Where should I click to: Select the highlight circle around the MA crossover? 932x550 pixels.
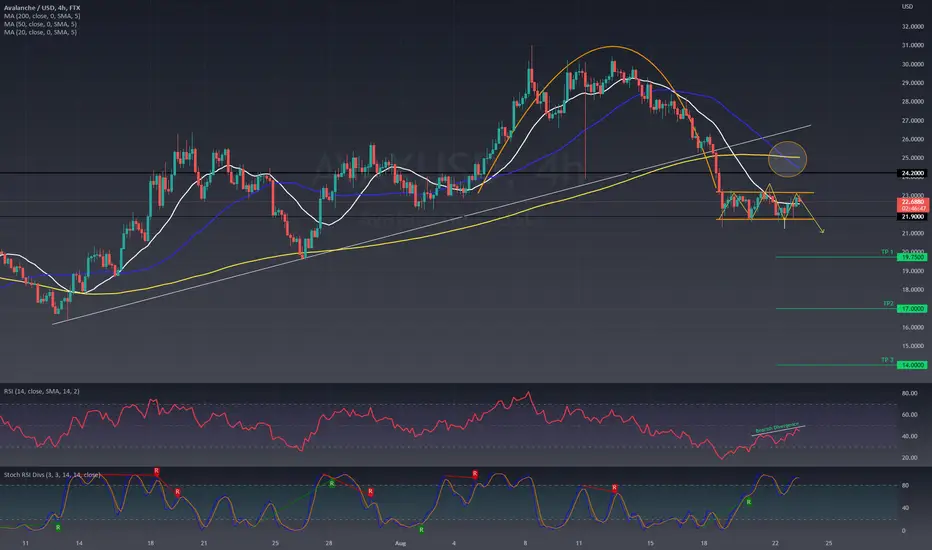[x=788, y=159]
